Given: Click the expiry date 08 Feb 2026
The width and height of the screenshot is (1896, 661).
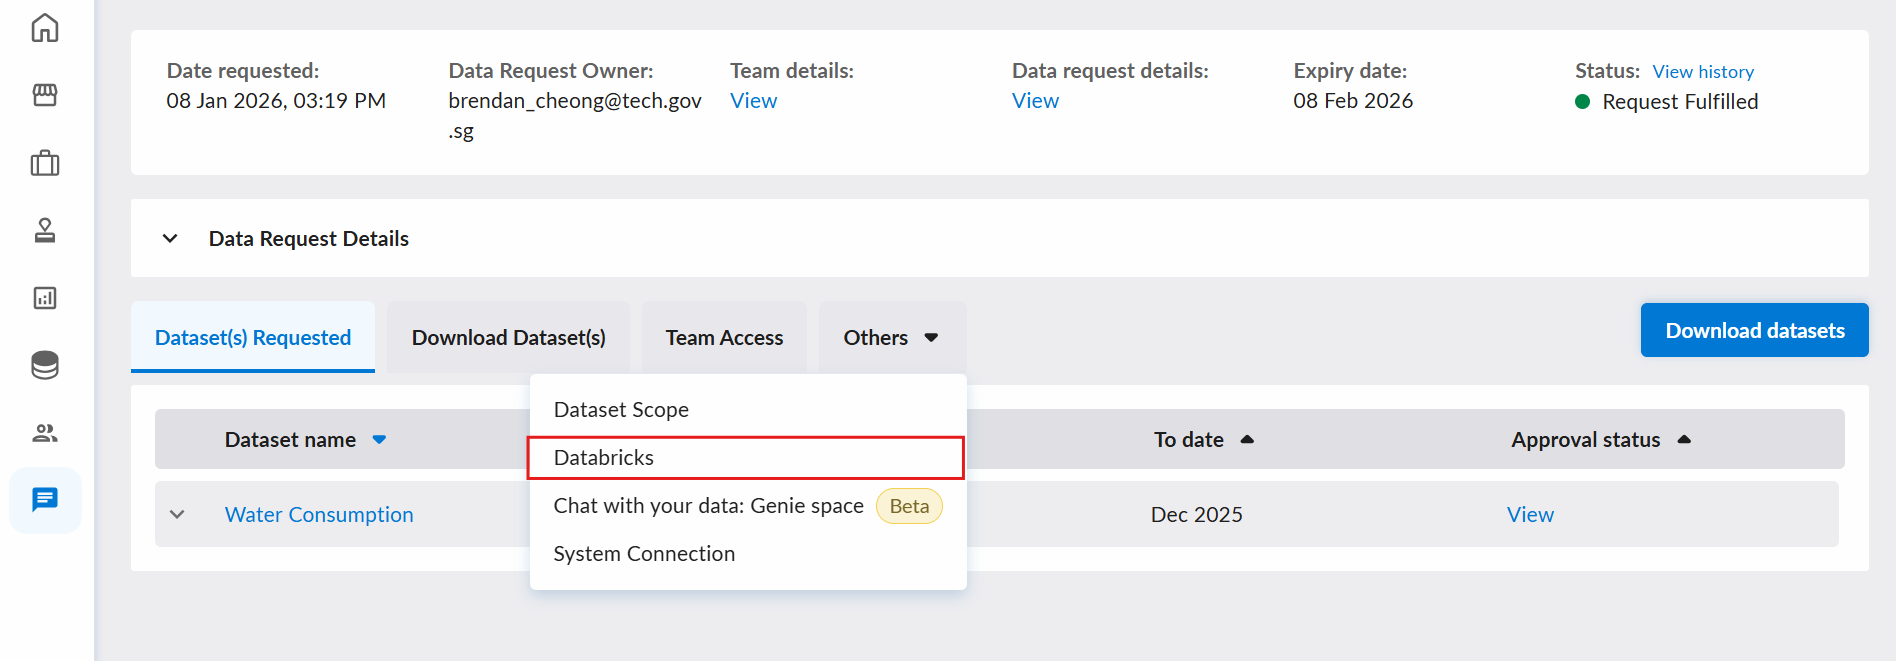Looking at the screenshot, I should click(x=1353, y=101).
